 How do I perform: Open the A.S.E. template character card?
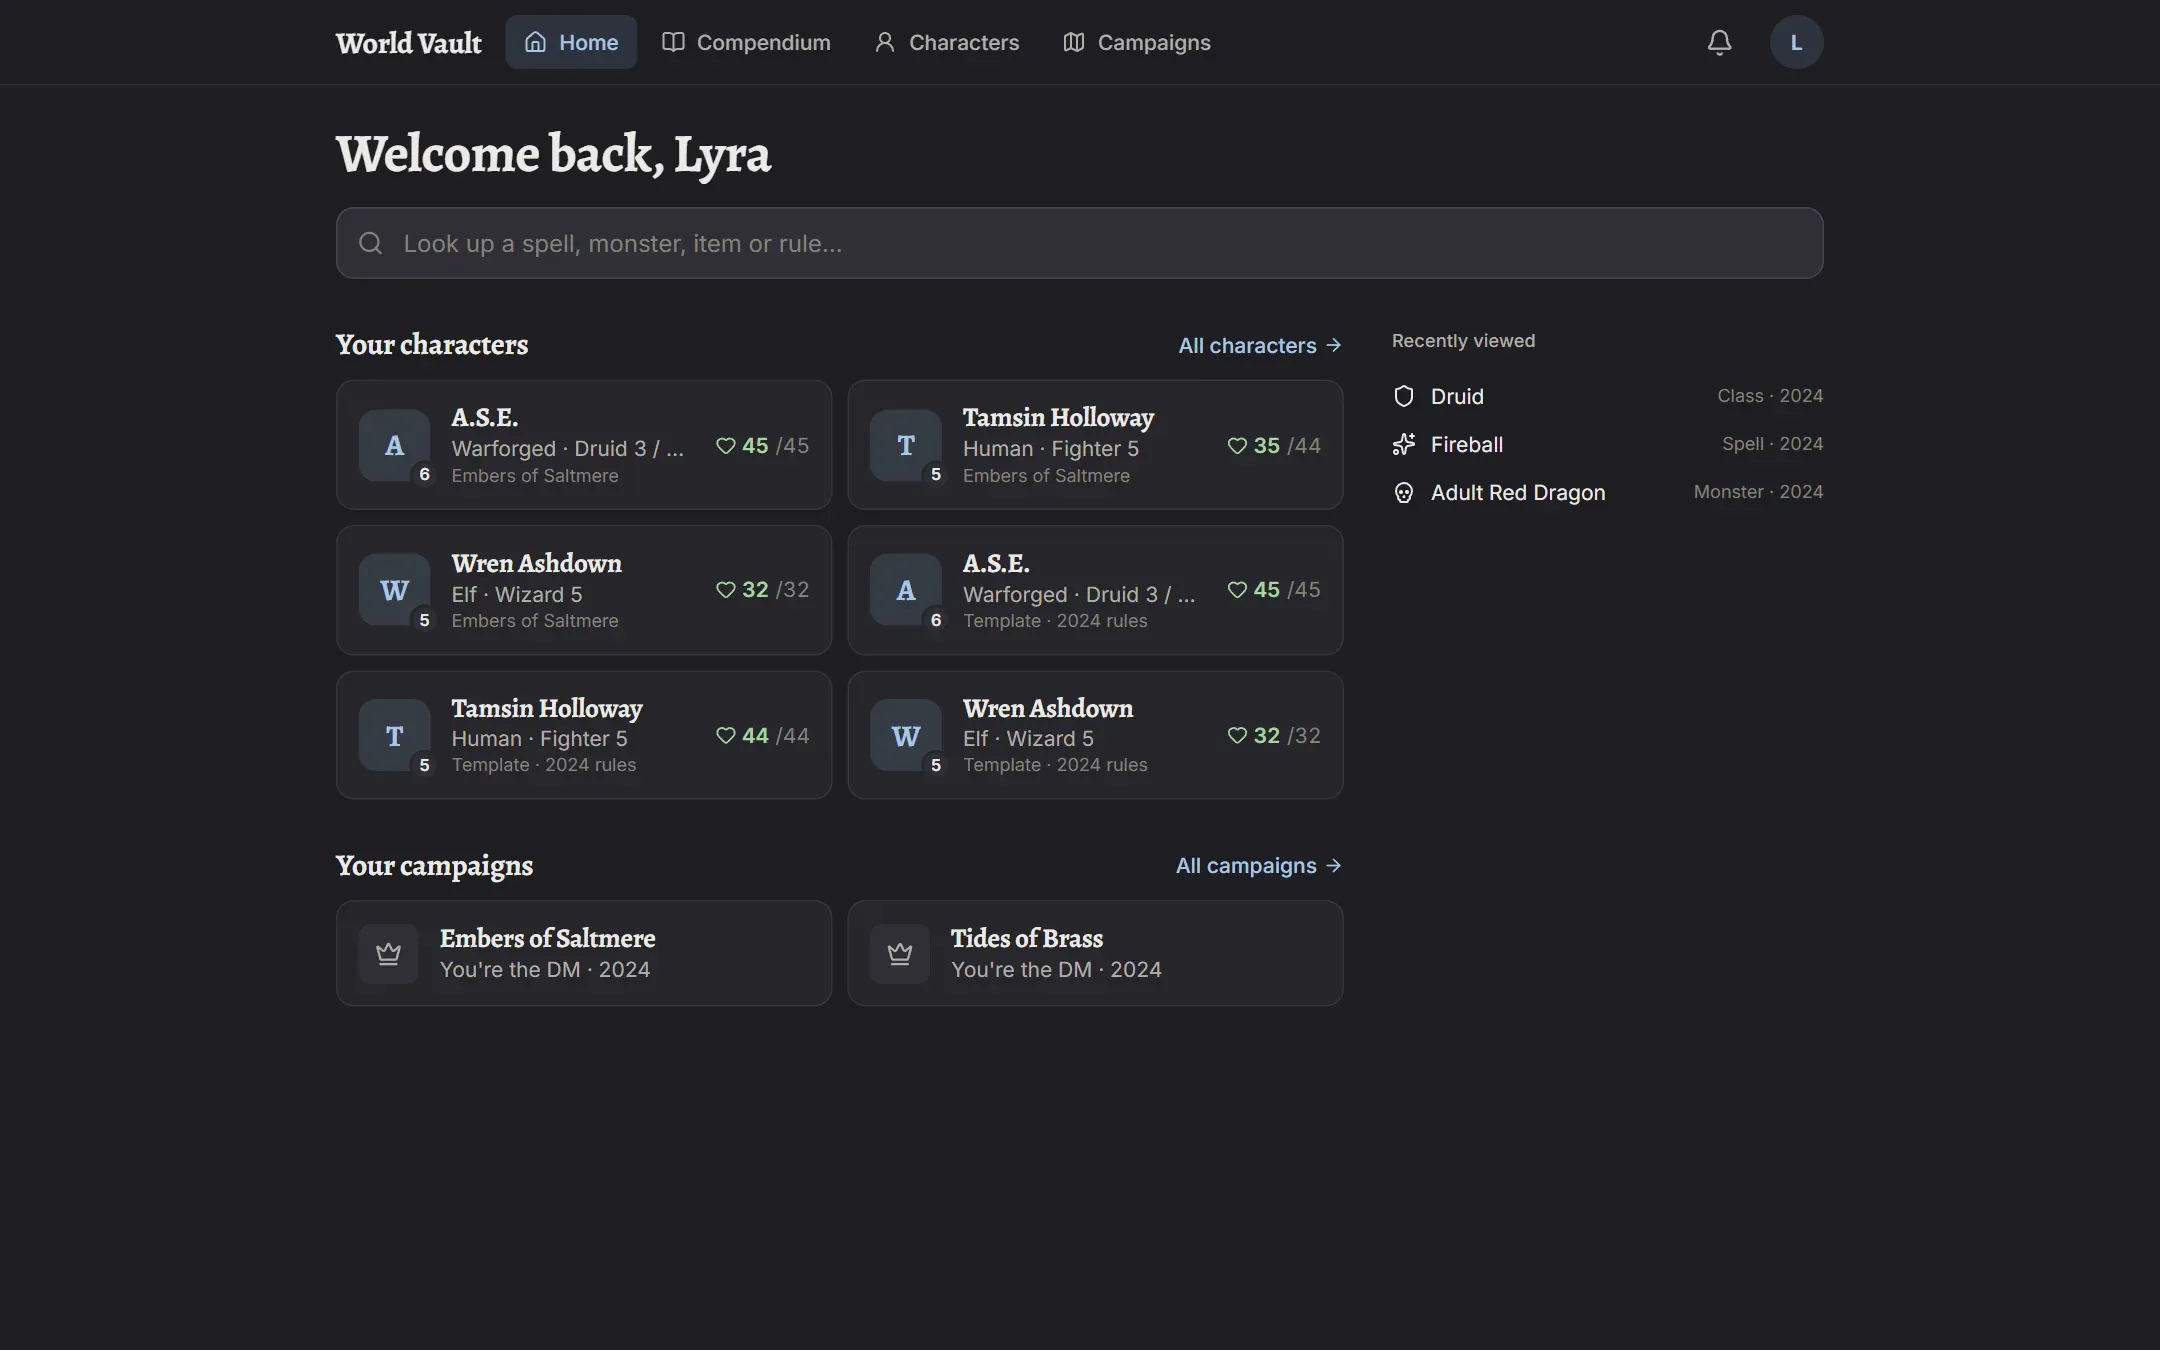click(1095, 590)
